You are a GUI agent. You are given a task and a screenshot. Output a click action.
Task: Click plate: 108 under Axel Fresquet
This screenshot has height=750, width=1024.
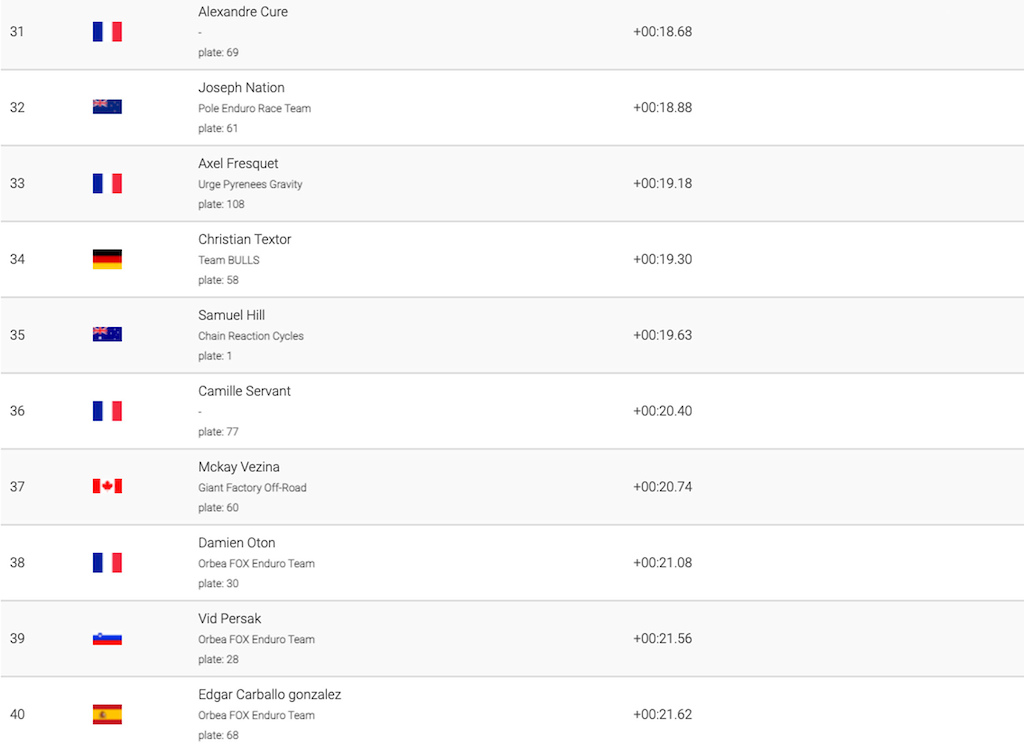point(221,204)
